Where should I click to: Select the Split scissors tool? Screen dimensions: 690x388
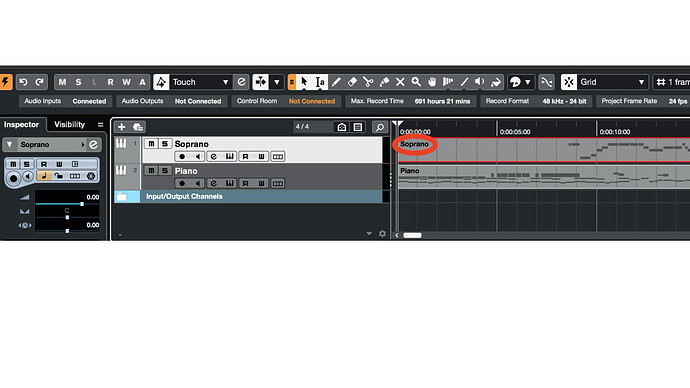(x=368, y=82)
